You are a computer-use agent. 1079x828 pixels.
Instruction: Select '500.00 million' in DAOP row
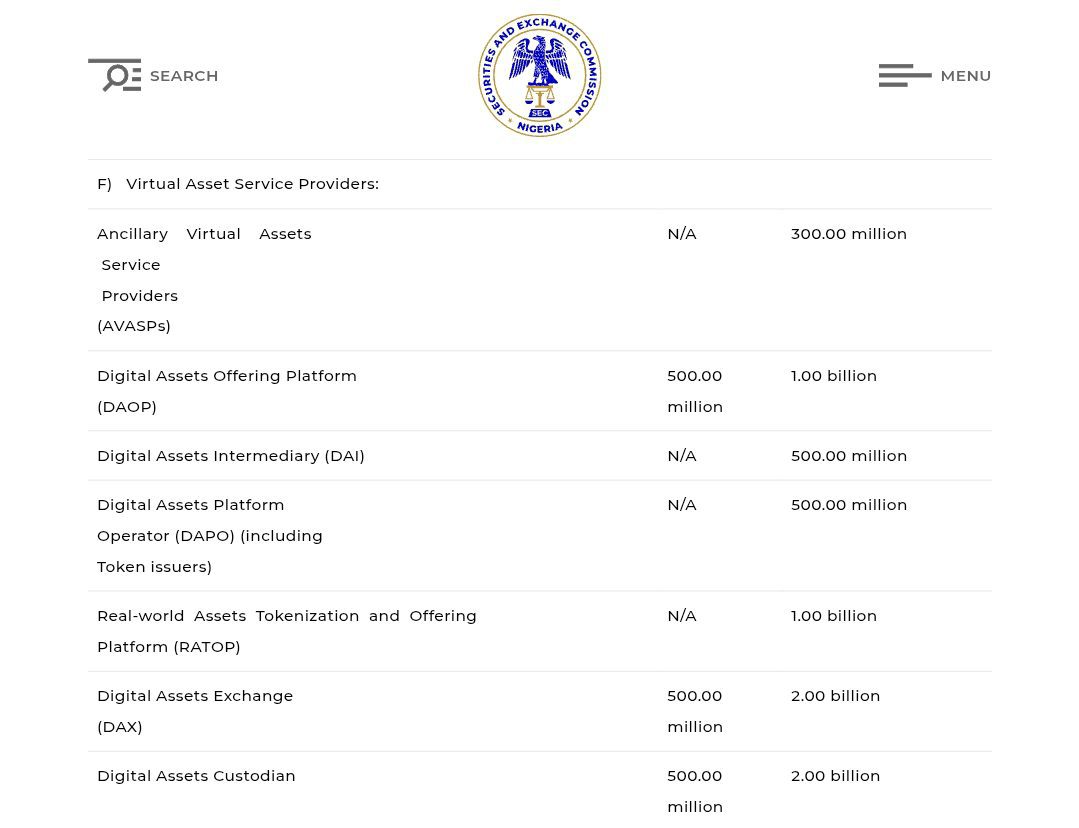pos(695,391)
